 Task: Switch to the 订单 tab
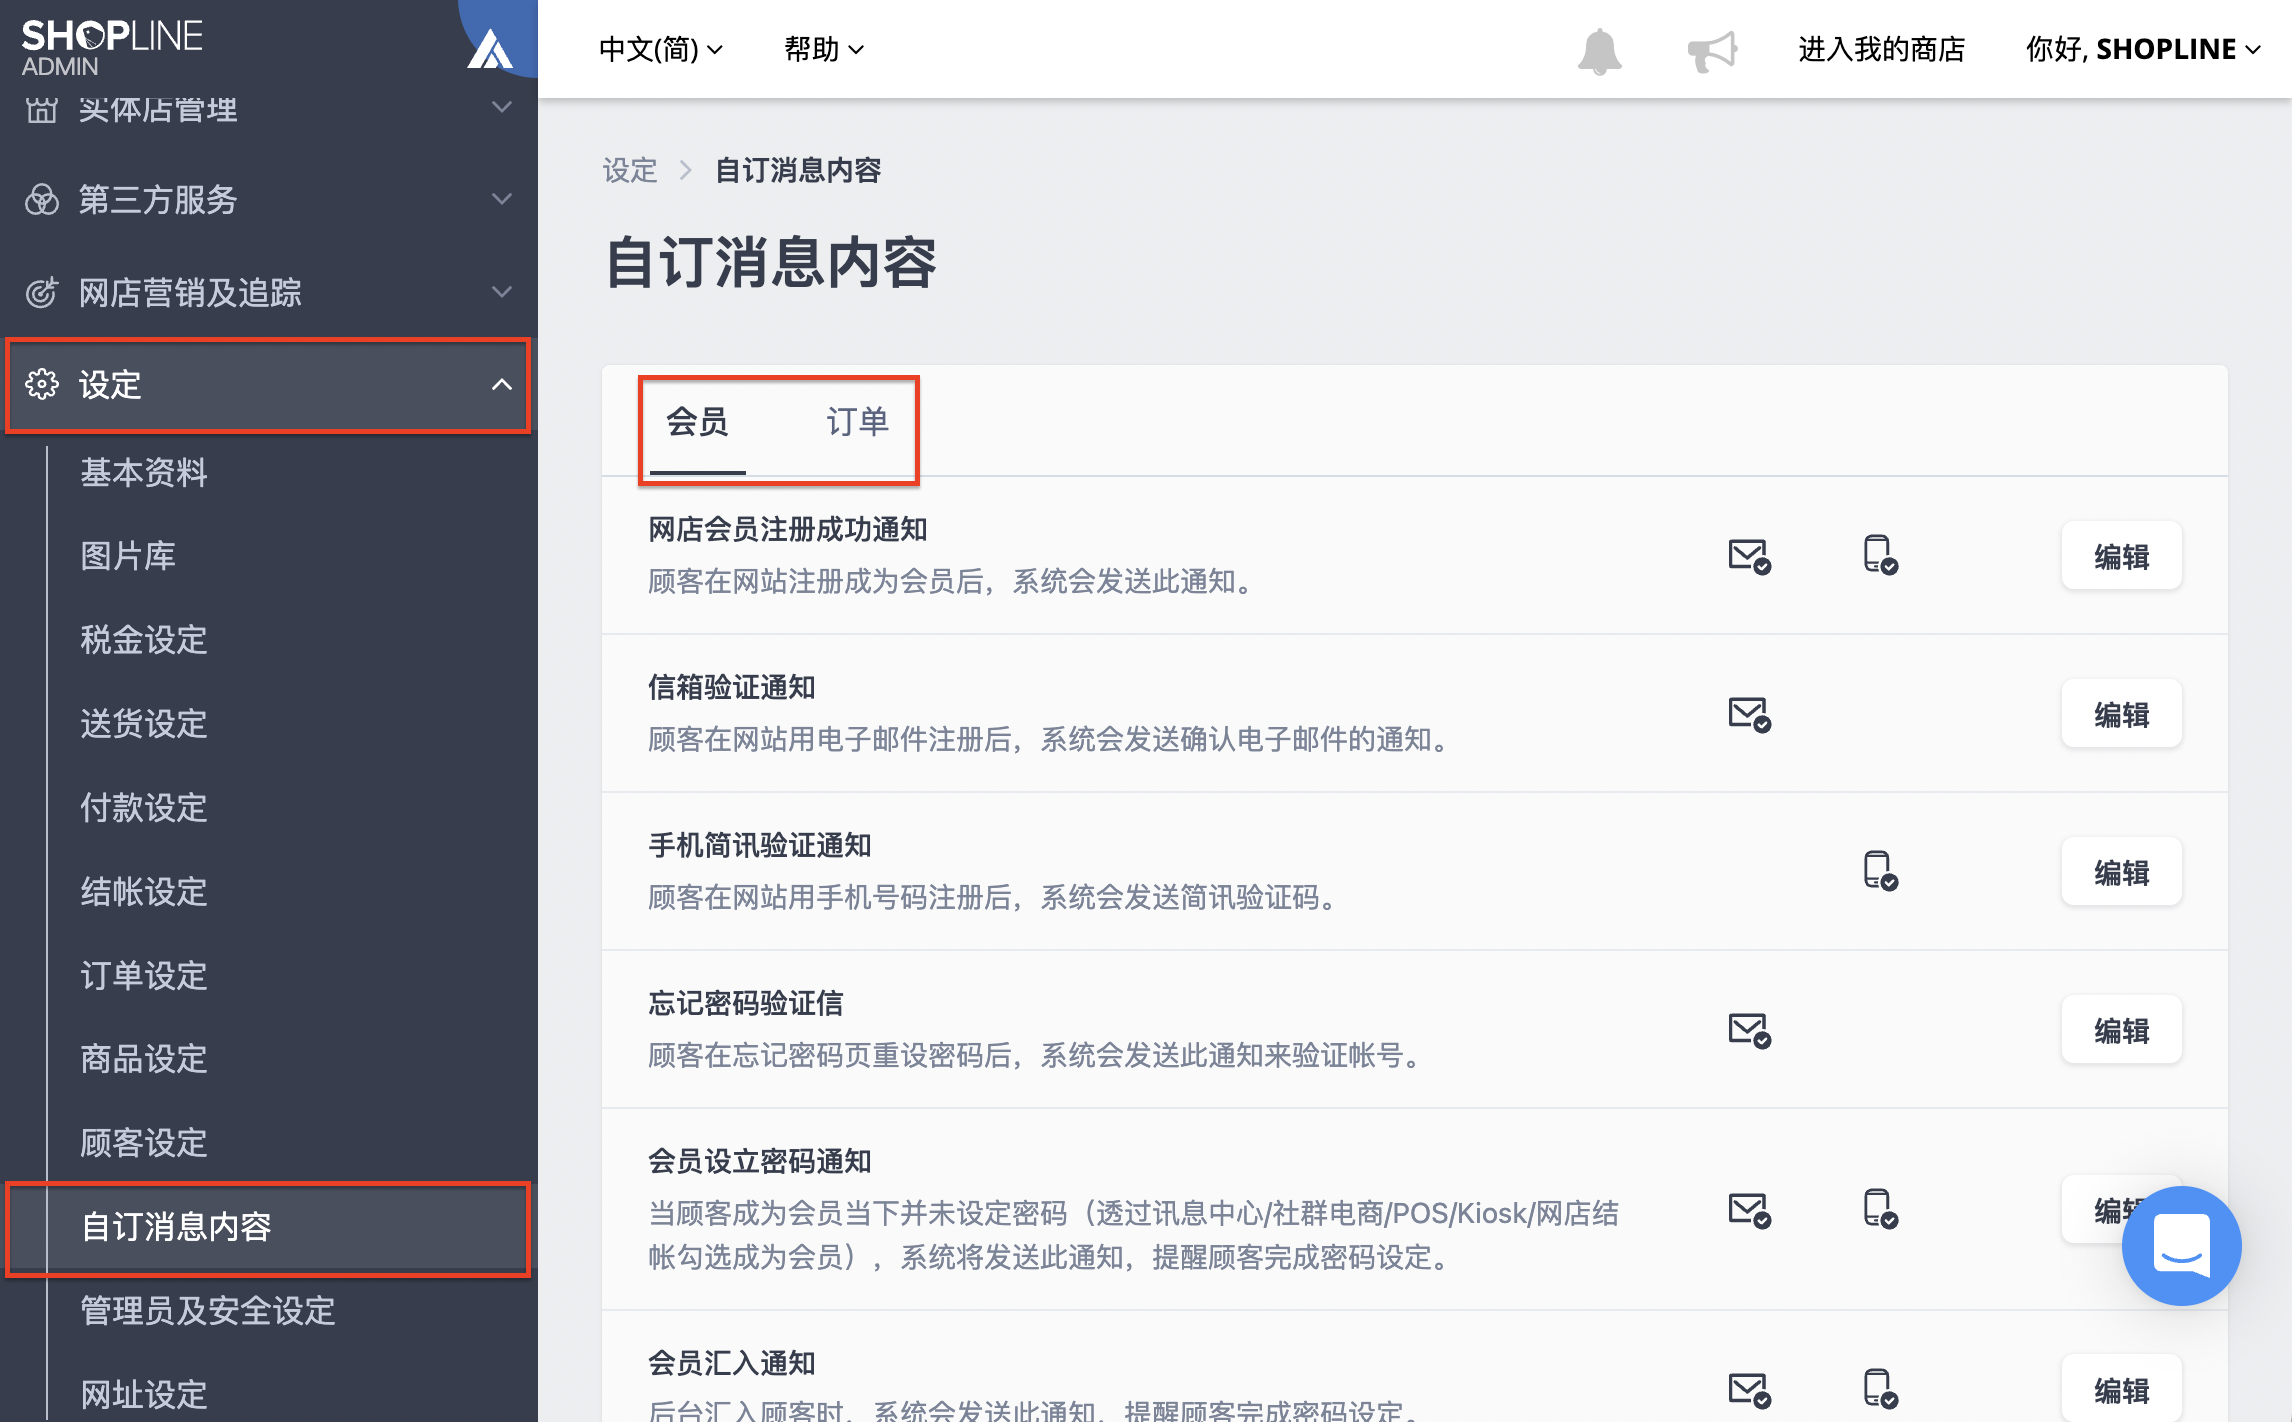(x=857, y=422)
